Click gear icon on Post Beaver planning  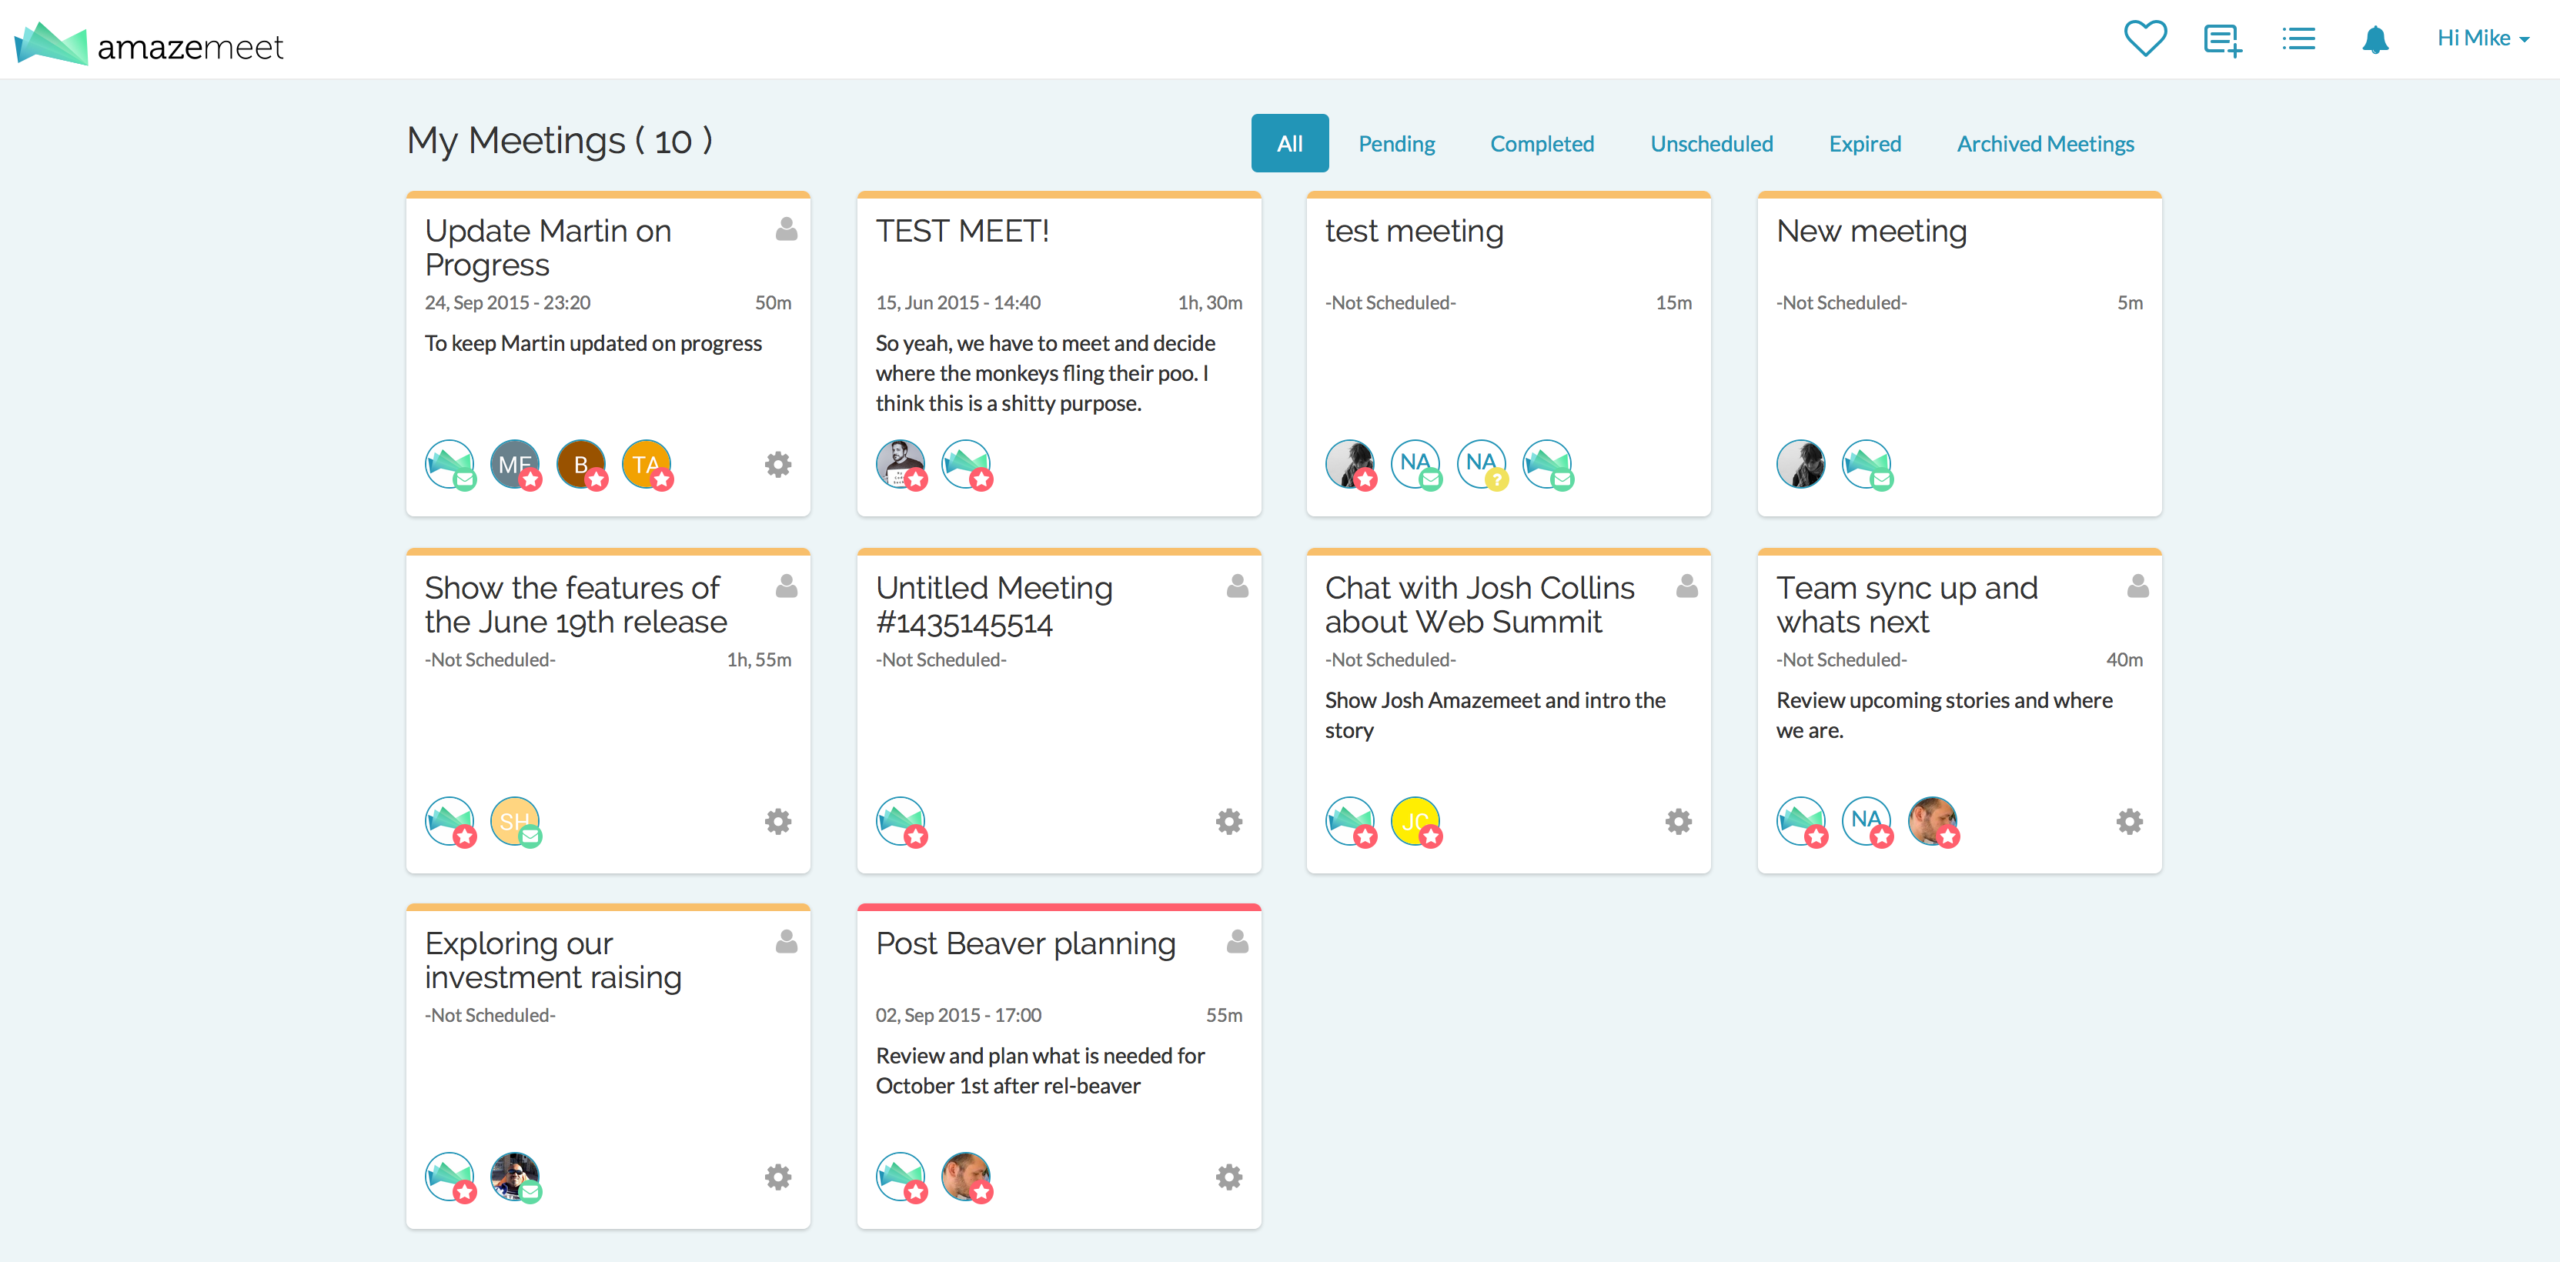tap(1229, 1177)
